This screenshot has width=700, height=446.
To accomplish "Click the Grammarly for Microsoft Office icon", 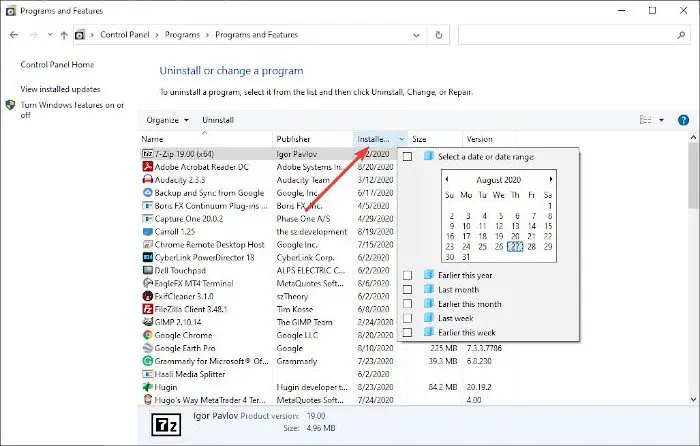I will point(147,361).
